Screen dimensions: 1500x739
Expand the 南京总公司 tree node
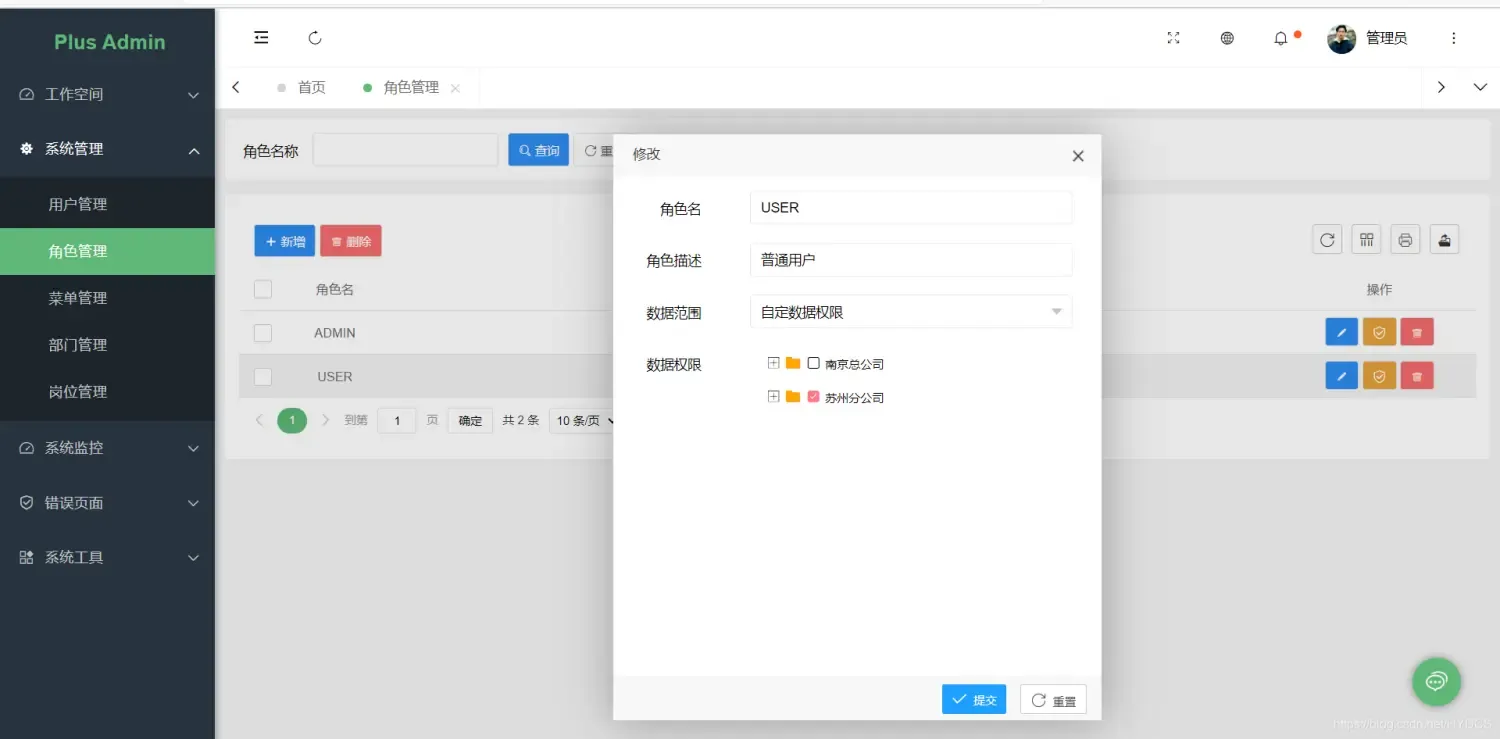(773, 363)
